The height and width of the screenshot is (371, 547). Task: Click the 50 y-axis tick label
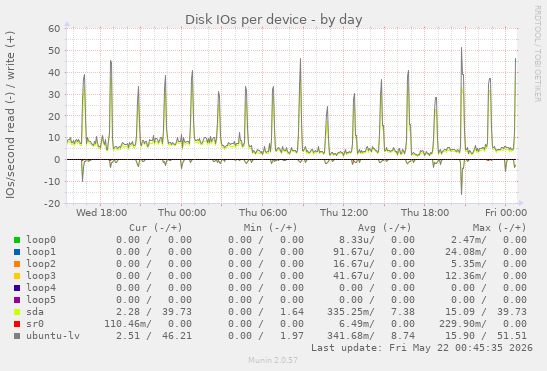[x=54, y=51]
